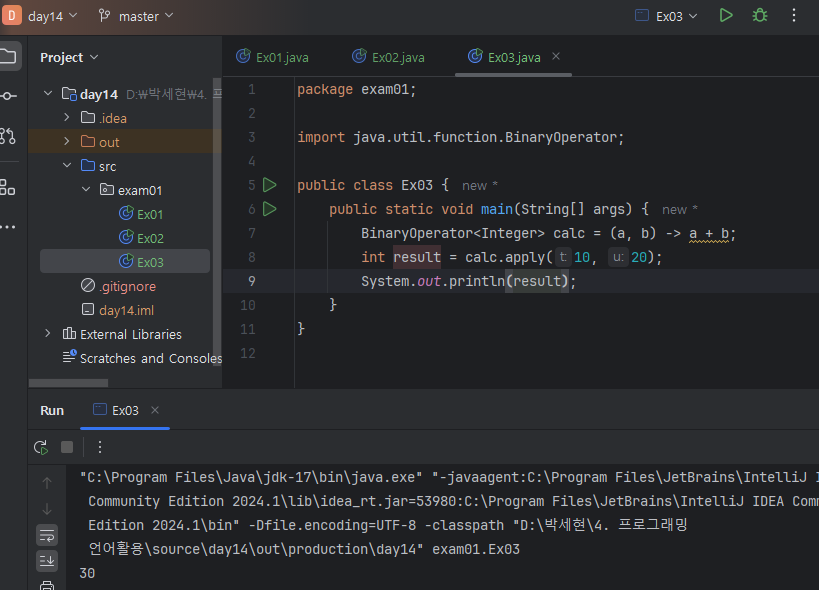Click the 'result' variable on line 8
The image size is (819, 590).
click(417, 257)
